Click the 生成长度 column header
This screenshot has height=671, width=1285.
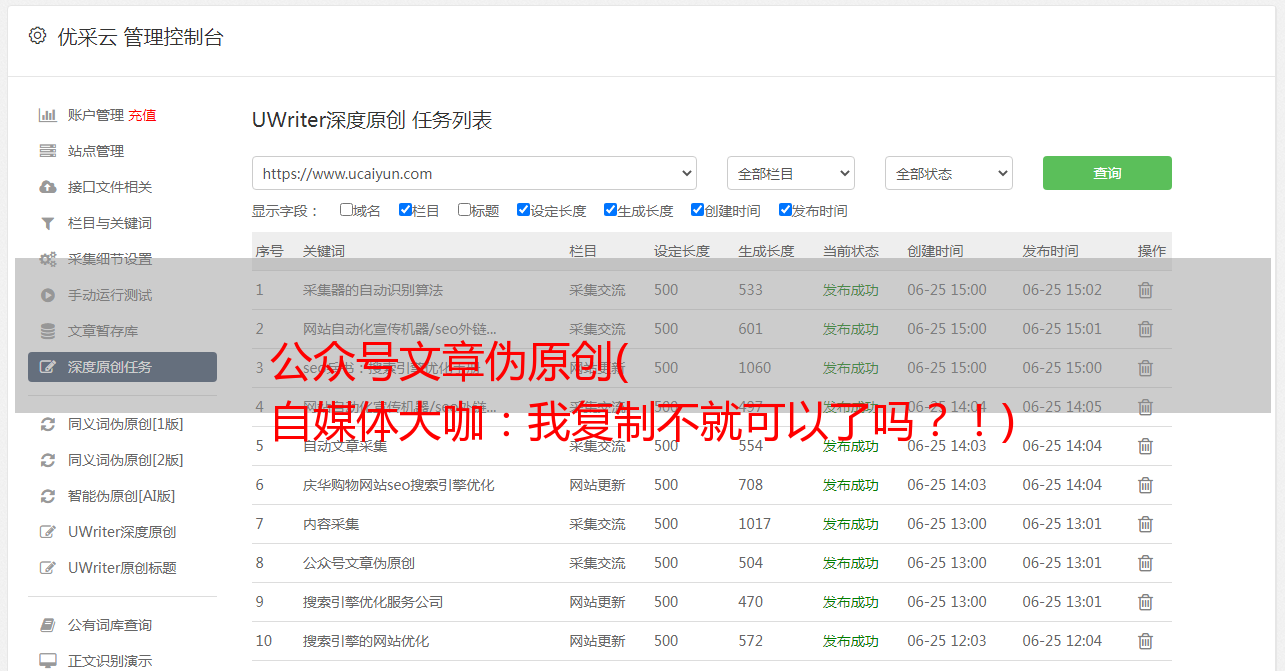(x=766, y=251)
